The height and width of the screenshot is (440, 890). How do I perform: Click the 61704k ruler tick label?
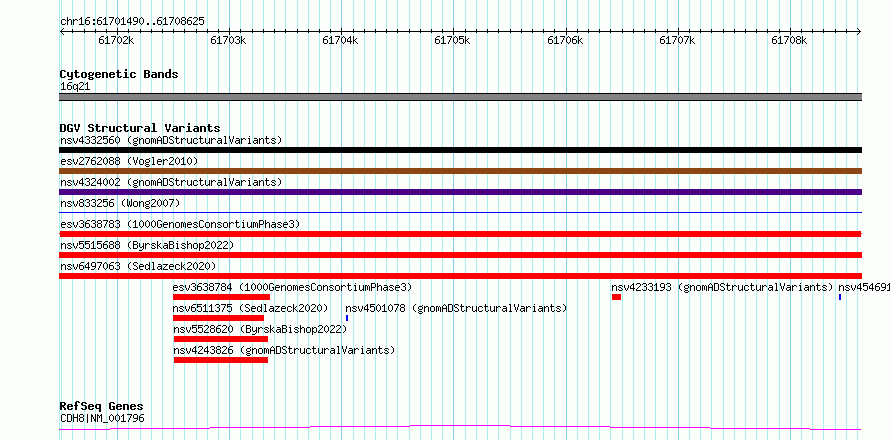(341, 40)
